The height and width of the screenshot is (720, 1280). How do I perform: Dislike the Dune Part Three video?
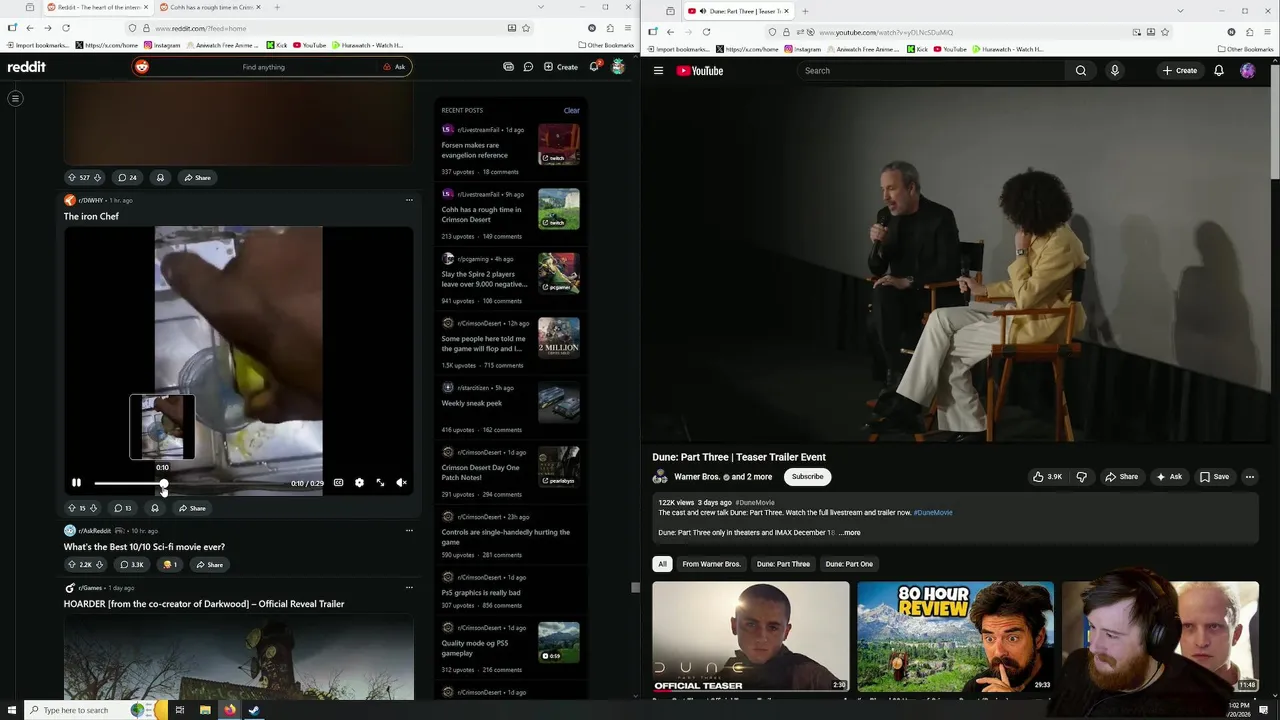(x=1081, y=477)
